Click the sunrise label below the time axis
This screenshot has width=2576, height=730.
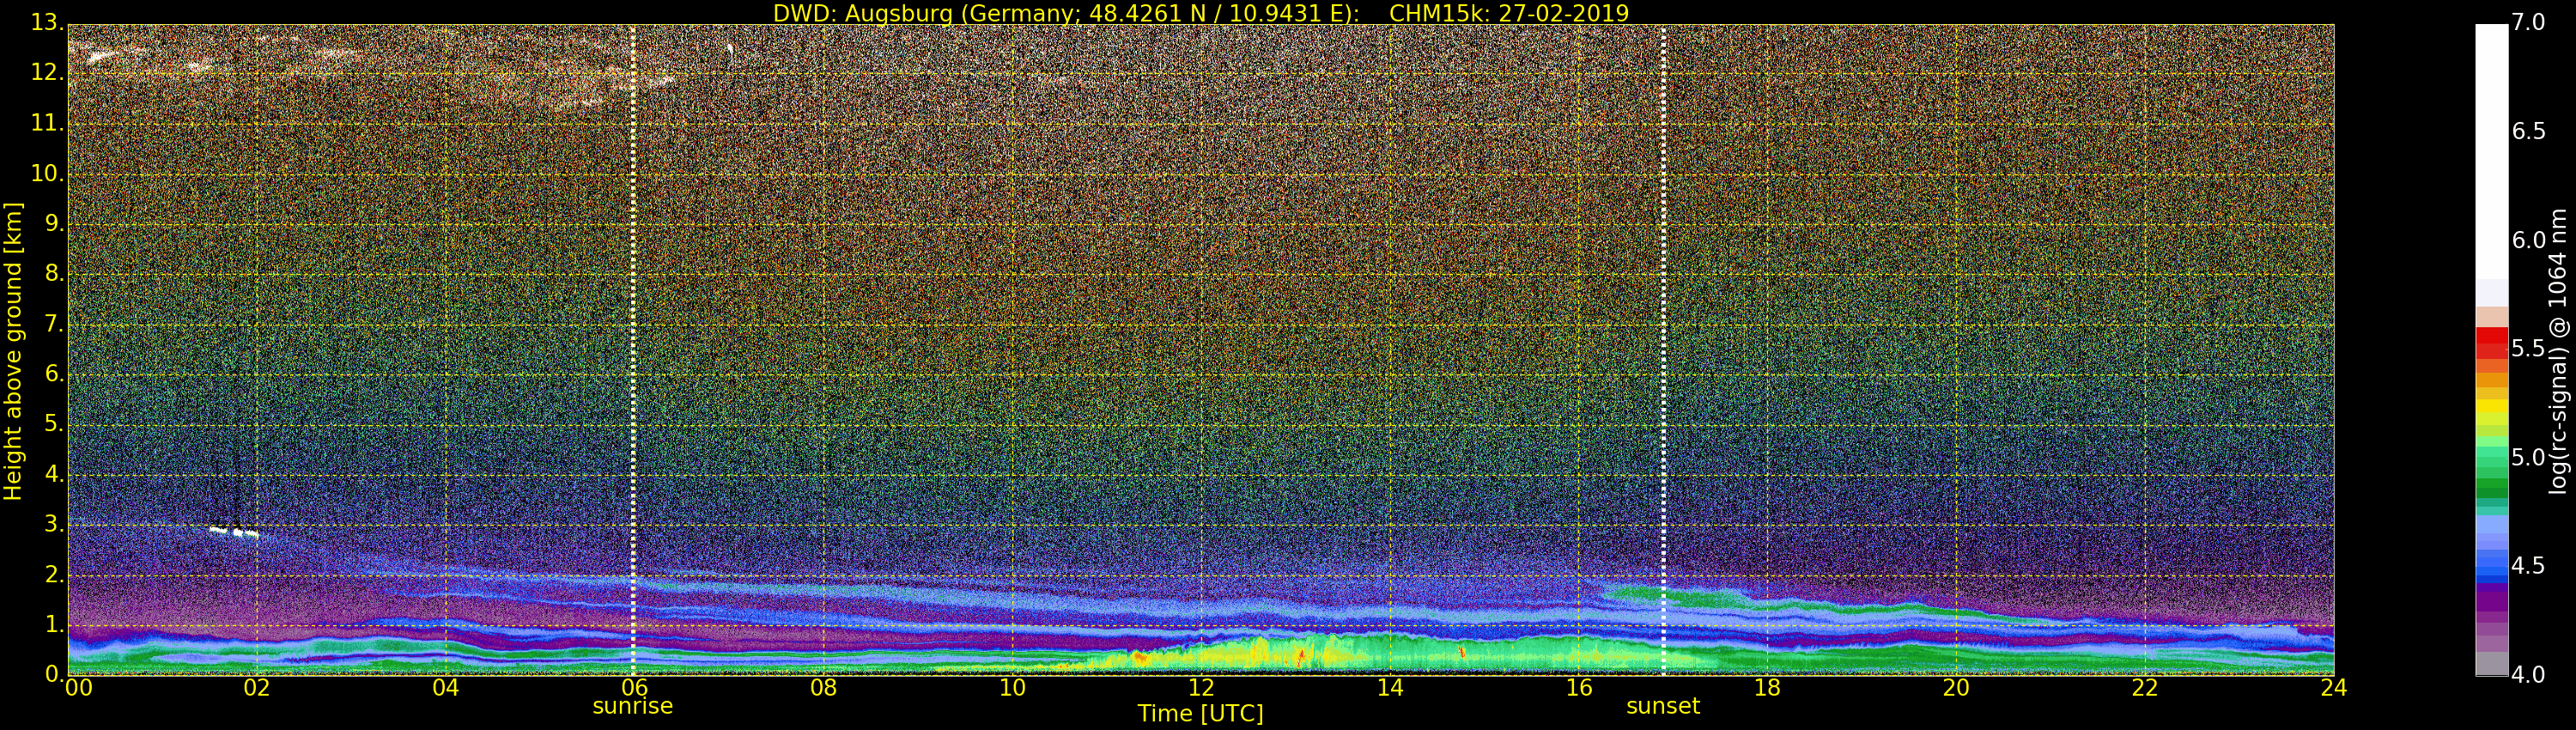(632, 706)
